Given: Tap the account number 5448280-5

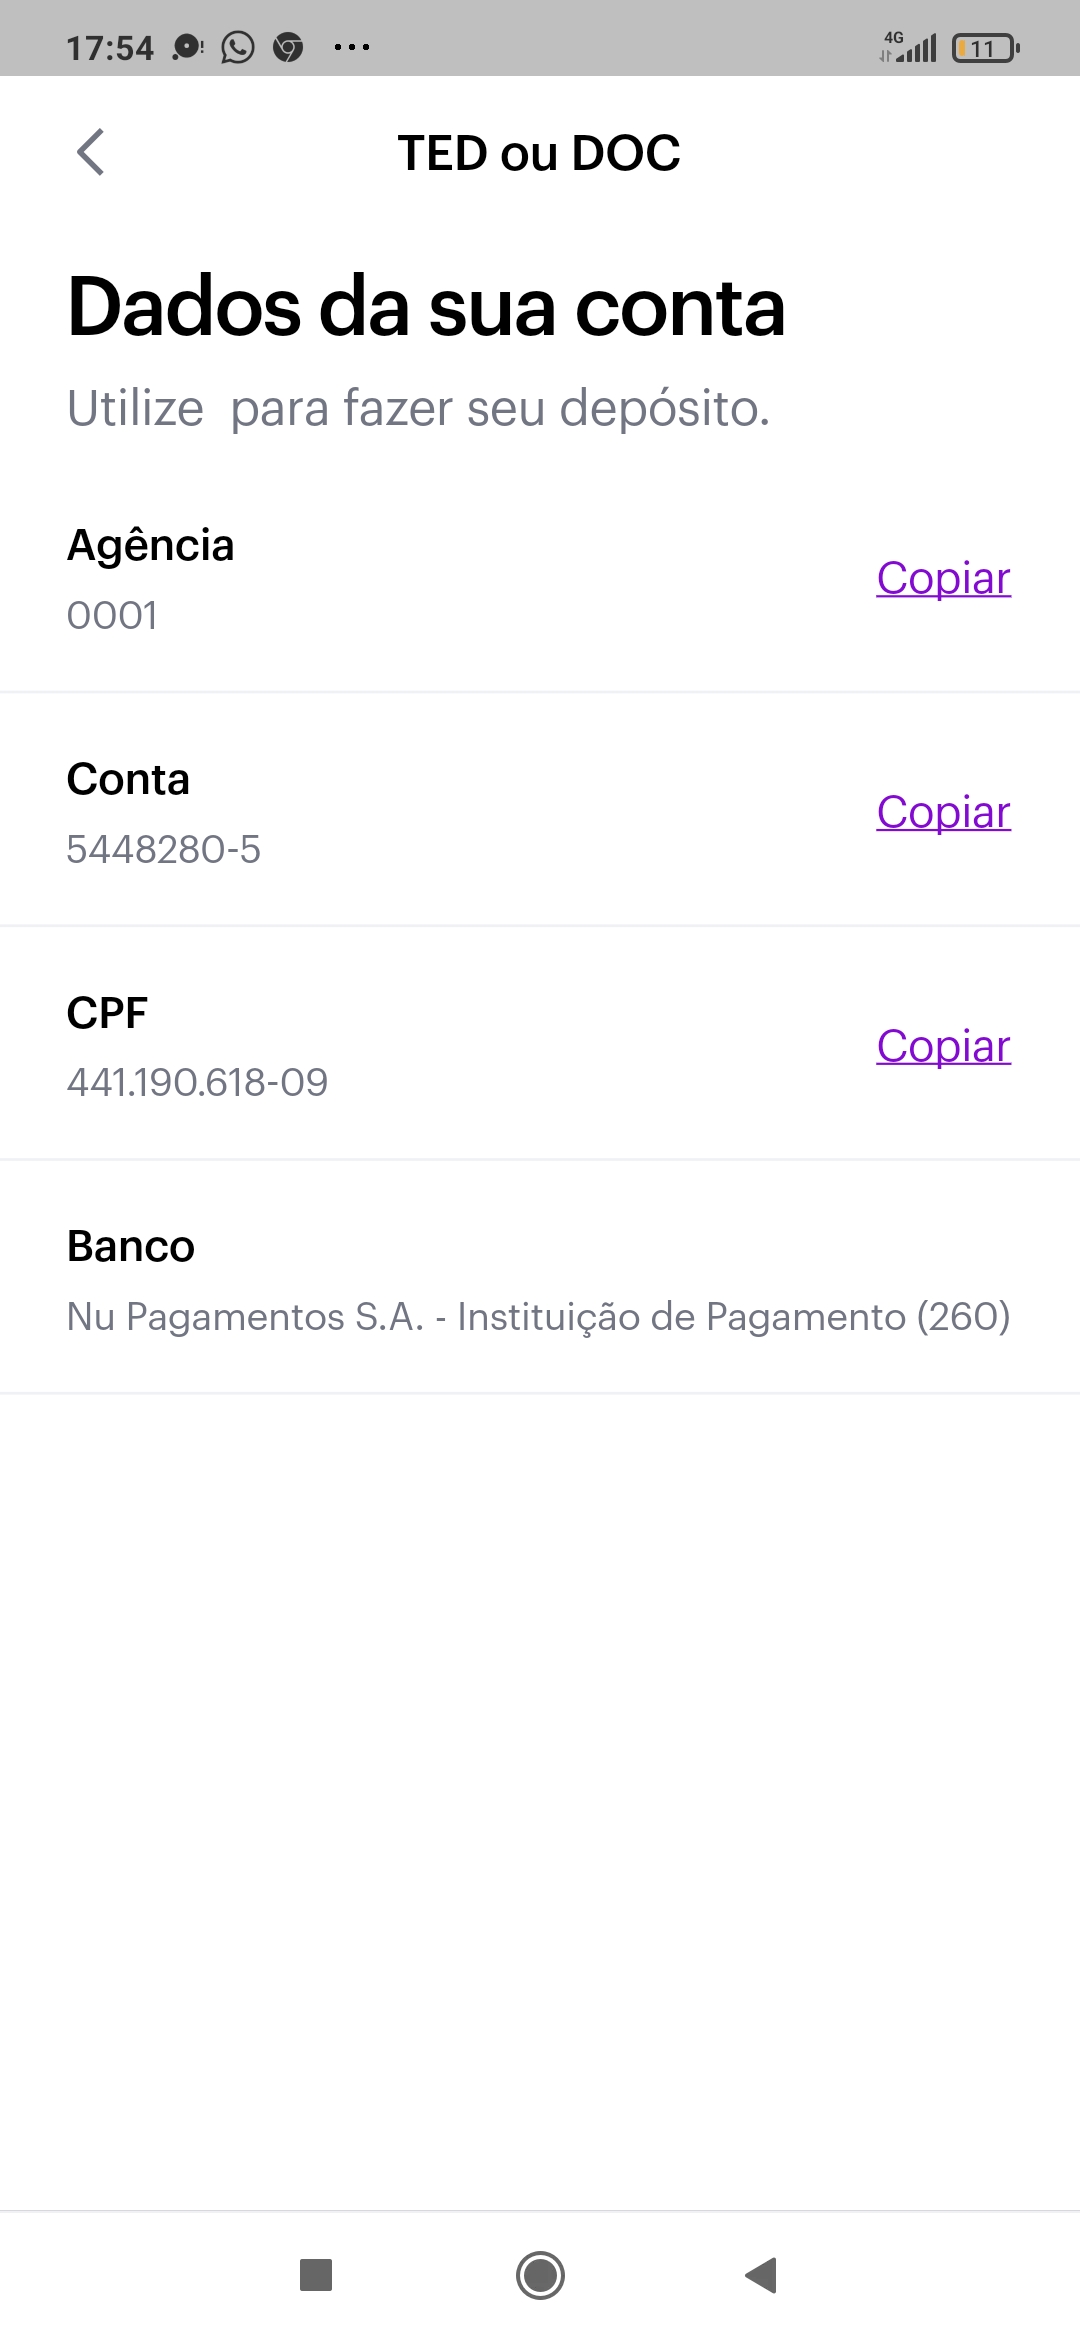Looking at the screenshot, I should click(x=163, y=849).
